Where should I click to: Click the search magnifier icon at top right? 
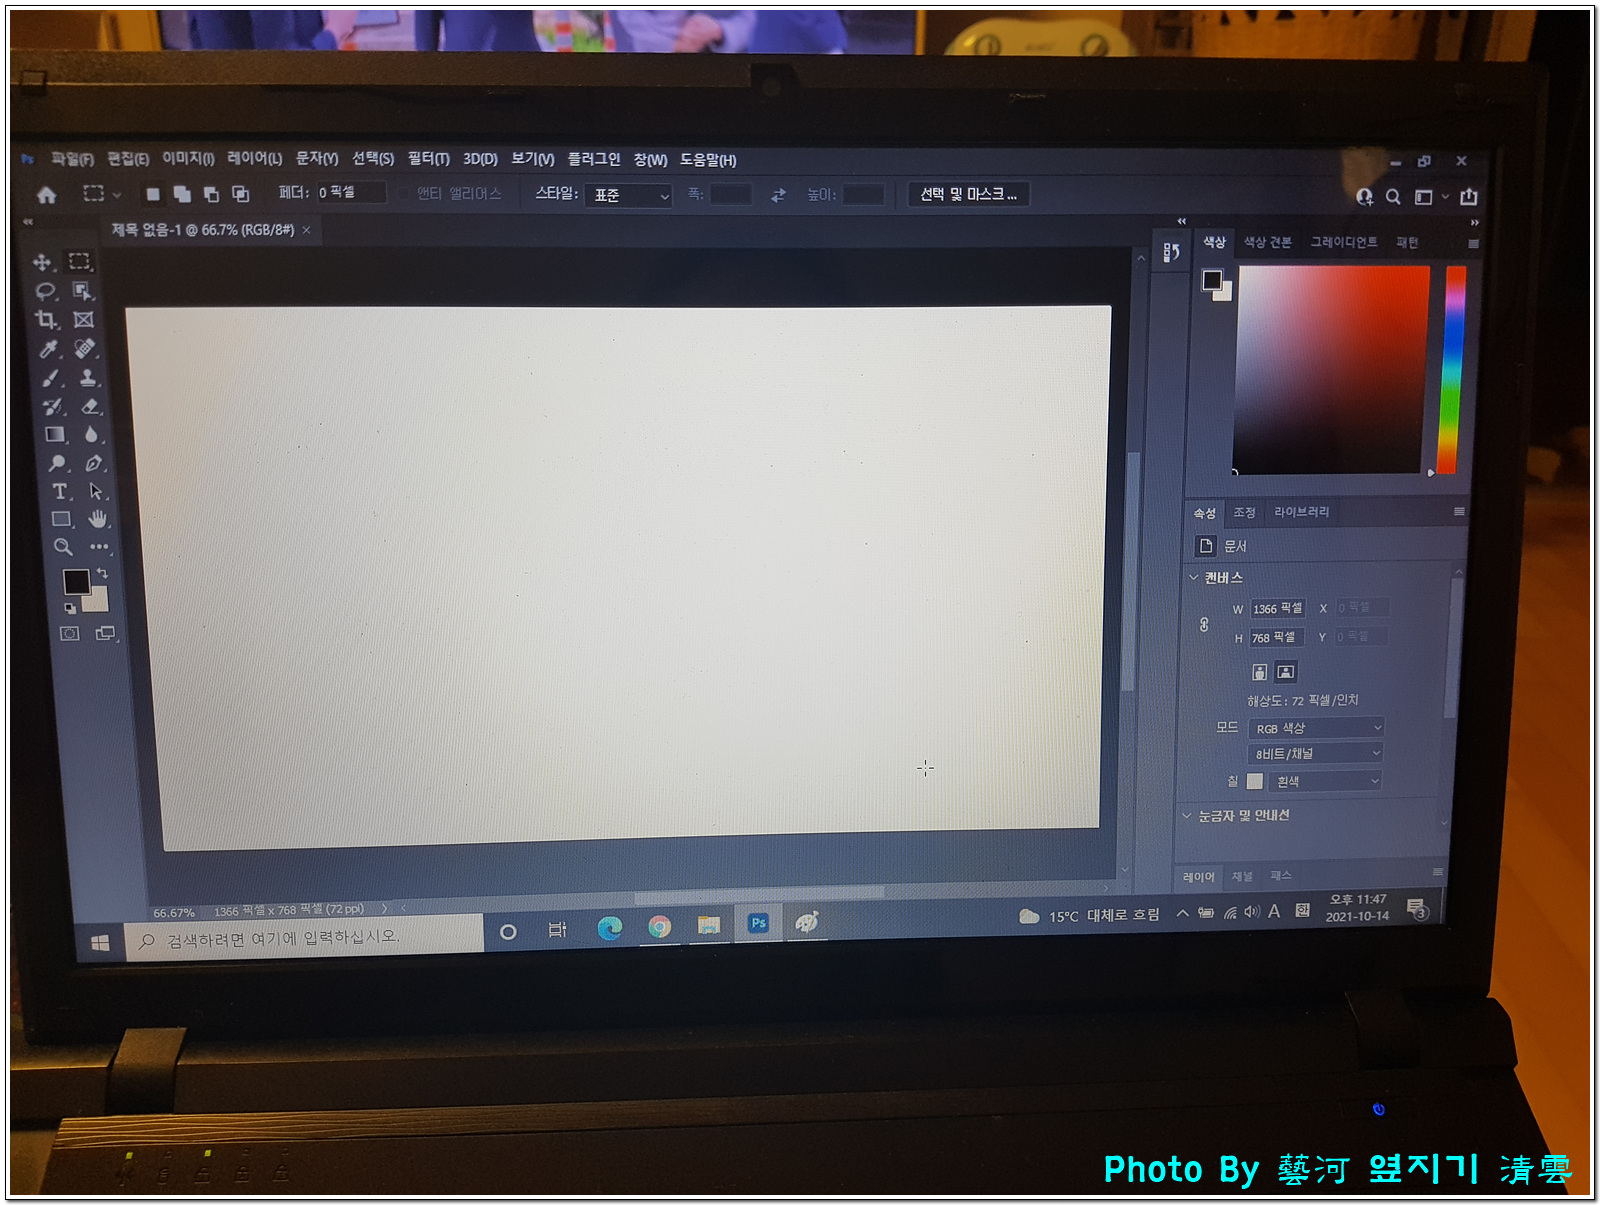point(1393,197)
